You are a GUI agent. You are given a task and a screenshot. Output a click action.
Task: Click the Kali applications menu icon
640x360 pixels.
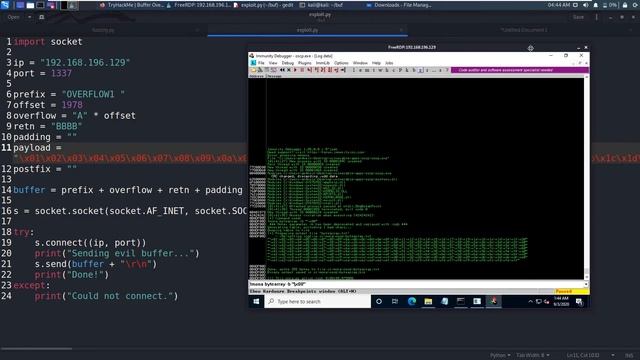pos(5,5)
